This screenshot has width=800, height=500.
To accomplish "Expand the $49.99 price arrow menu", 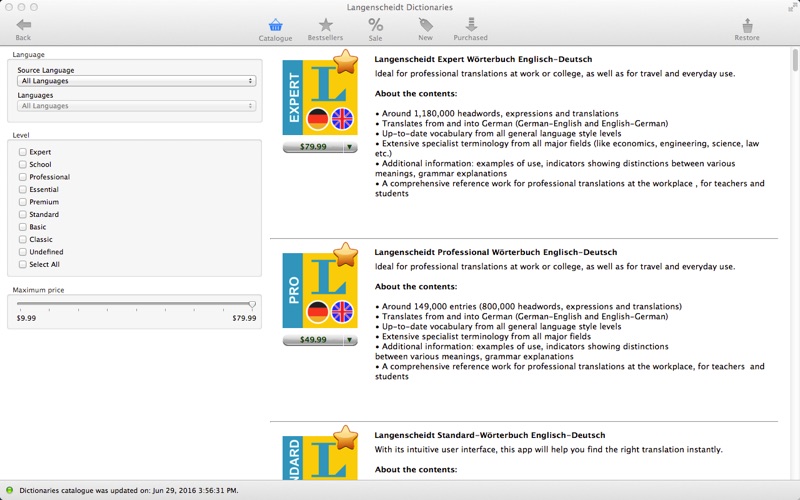I will tap(349, 340).
